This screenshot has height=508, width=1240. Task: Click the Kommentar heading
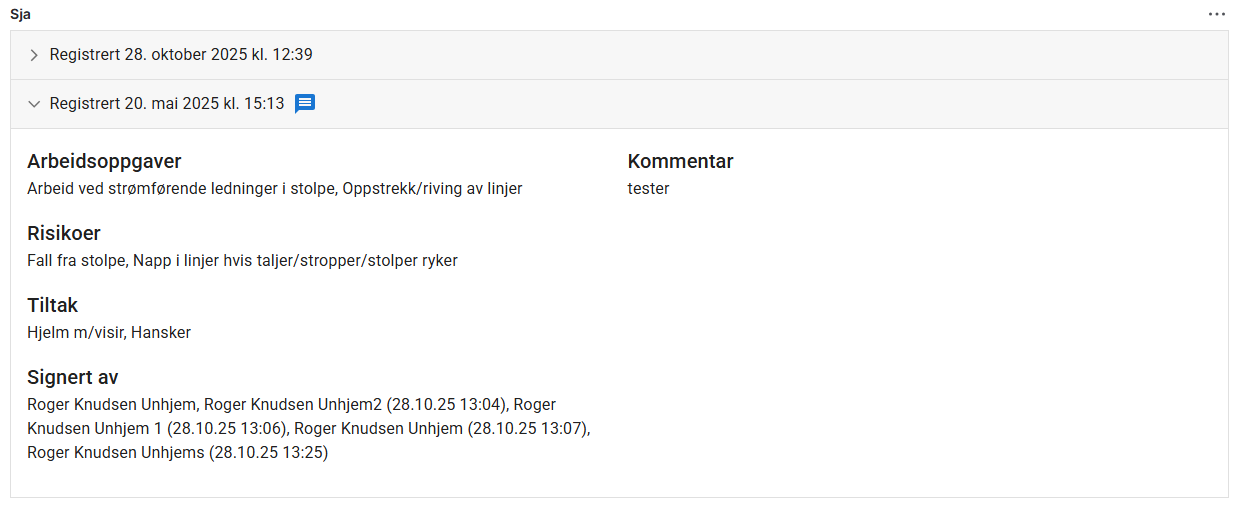680,161
